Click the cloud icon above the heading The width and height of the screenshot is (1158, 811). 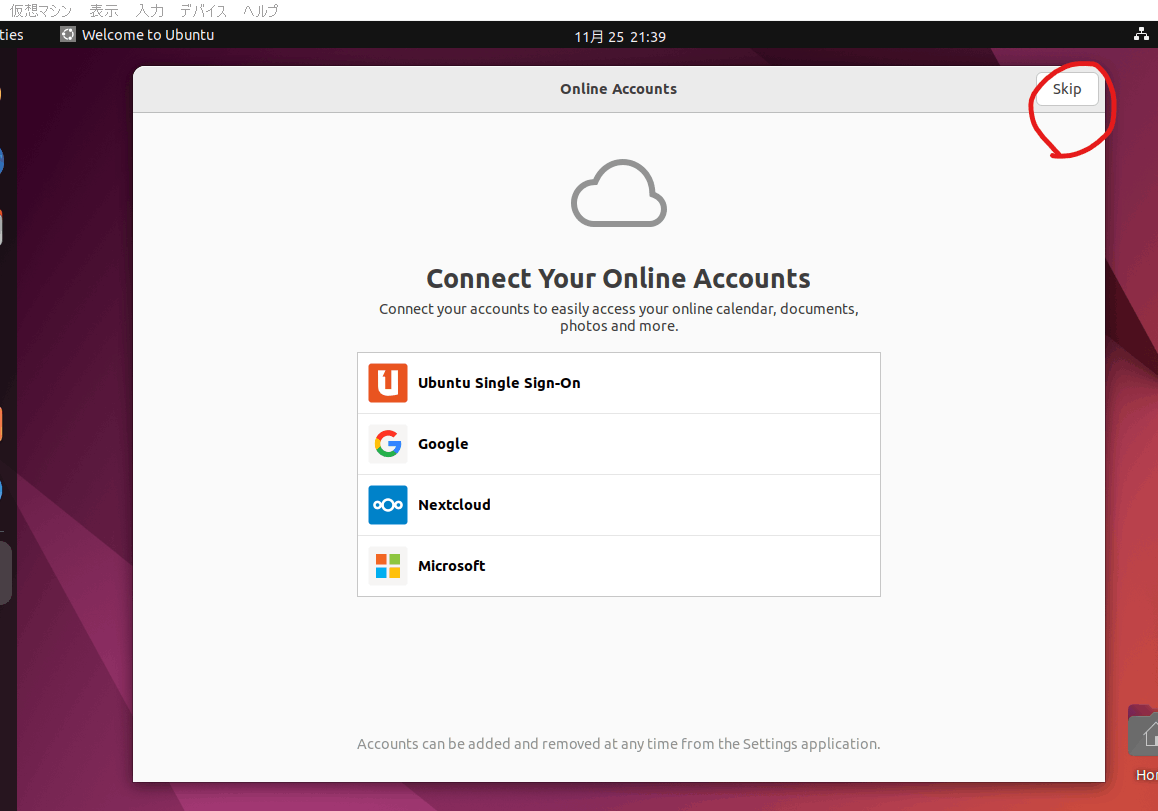[619, 193]
